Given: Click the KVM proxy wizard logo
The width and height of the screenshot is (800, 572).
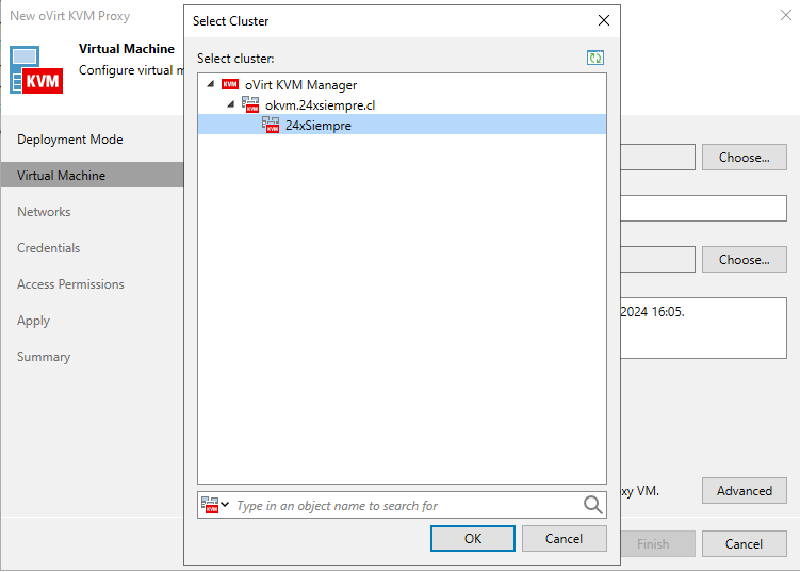Looking at the screenshot, I should [x=36, y=71].
